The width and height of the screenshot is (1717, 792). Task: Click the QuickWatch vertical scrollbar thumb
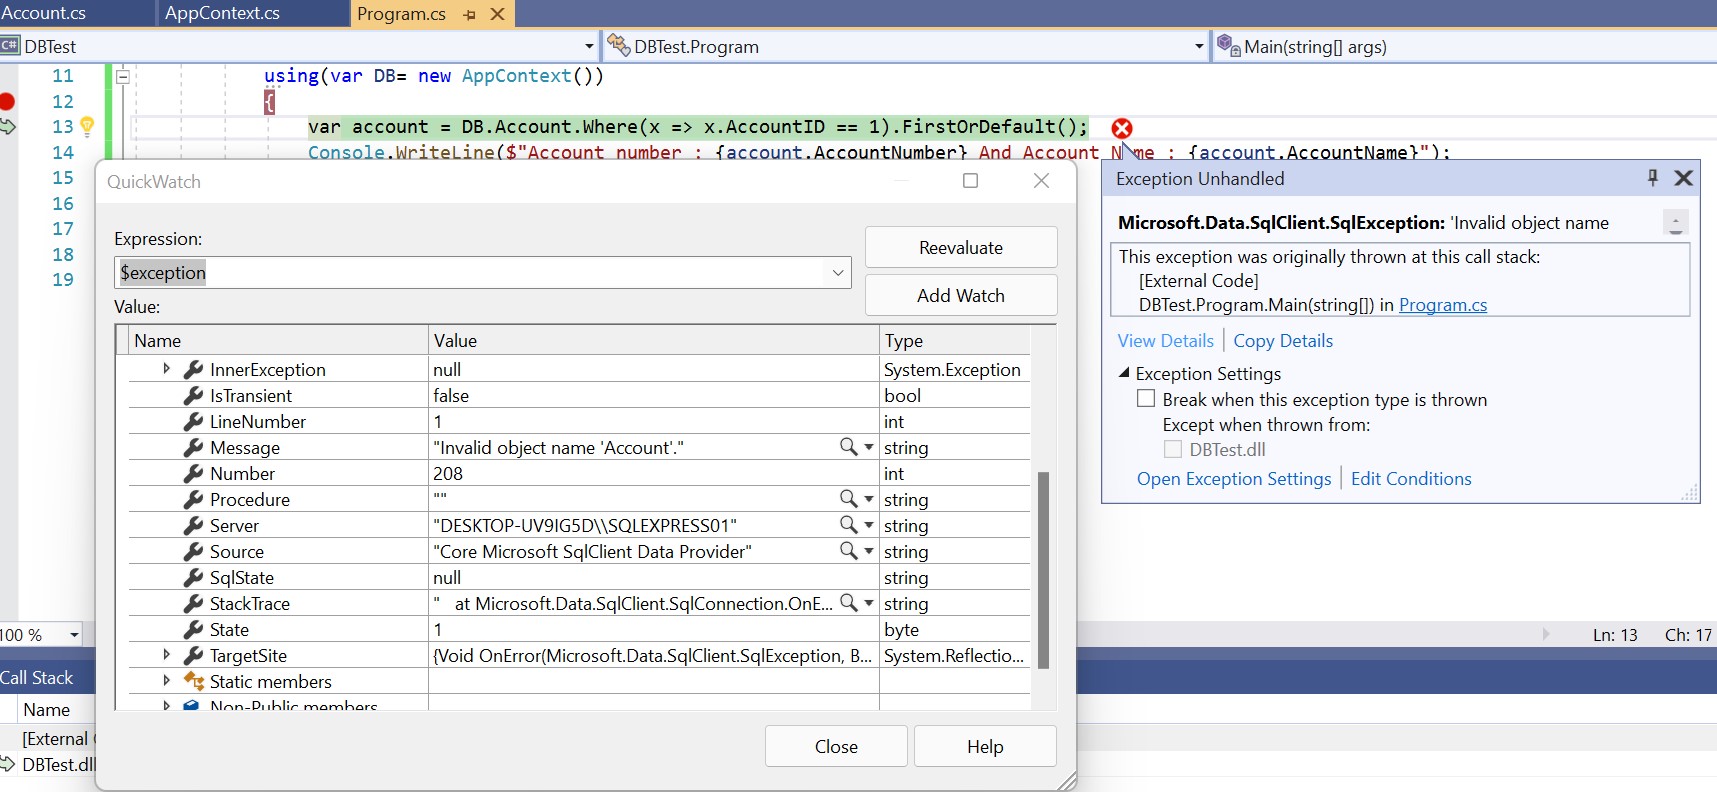point(1043,568)
